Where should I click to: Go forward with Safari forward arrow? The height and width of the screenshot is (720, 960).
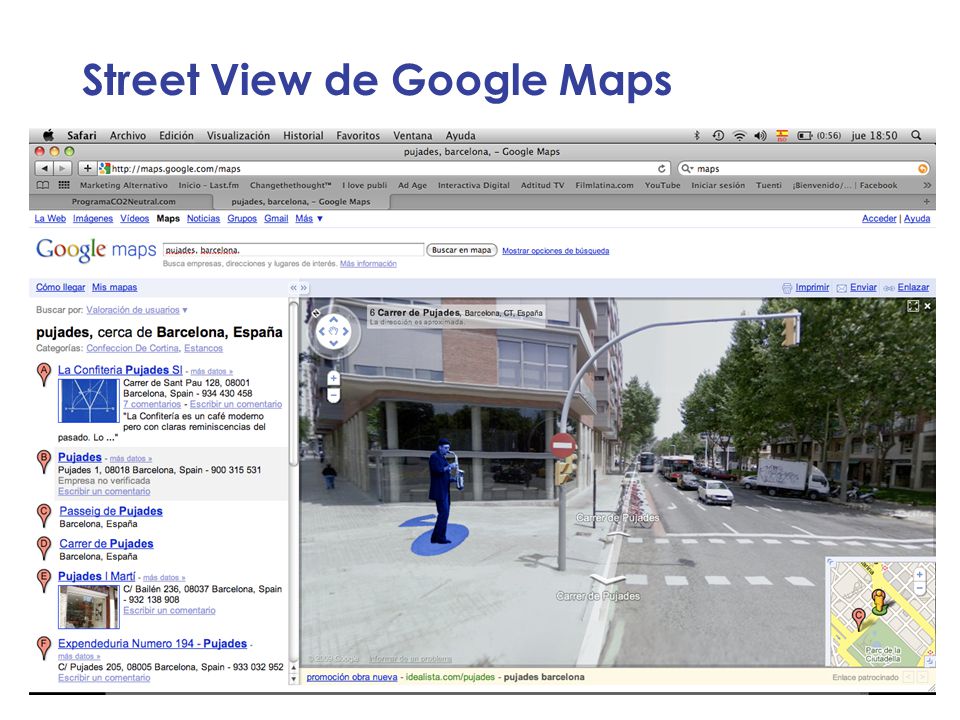[x=62, y=168]
